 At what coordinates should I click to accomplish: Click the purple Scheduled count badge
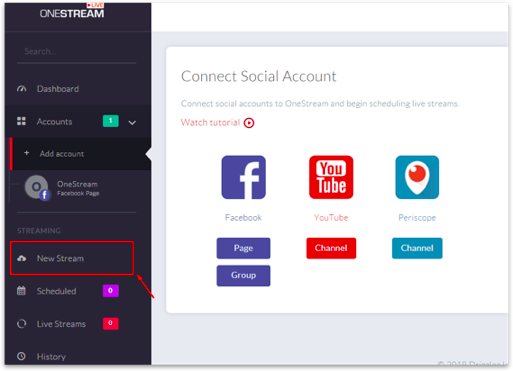click(111, 291)
